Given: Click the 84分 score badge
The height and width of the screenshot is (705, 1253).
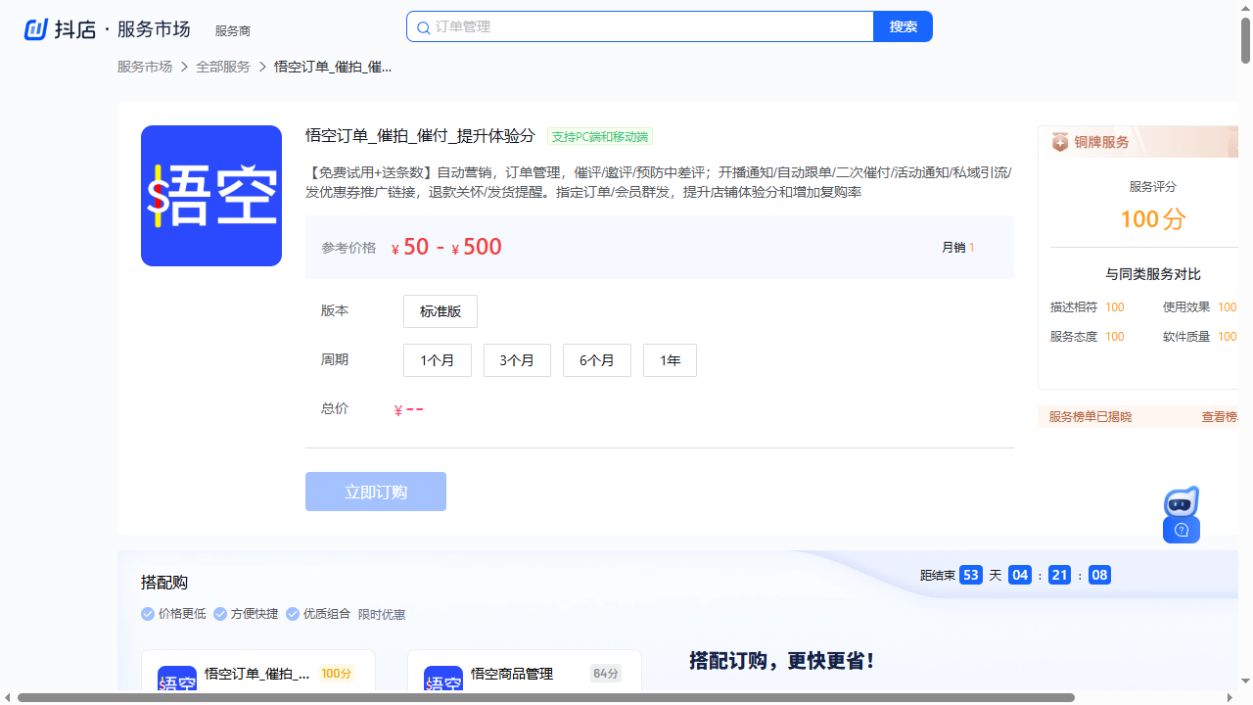Looking at the screenshot, I should pos(605,674).
